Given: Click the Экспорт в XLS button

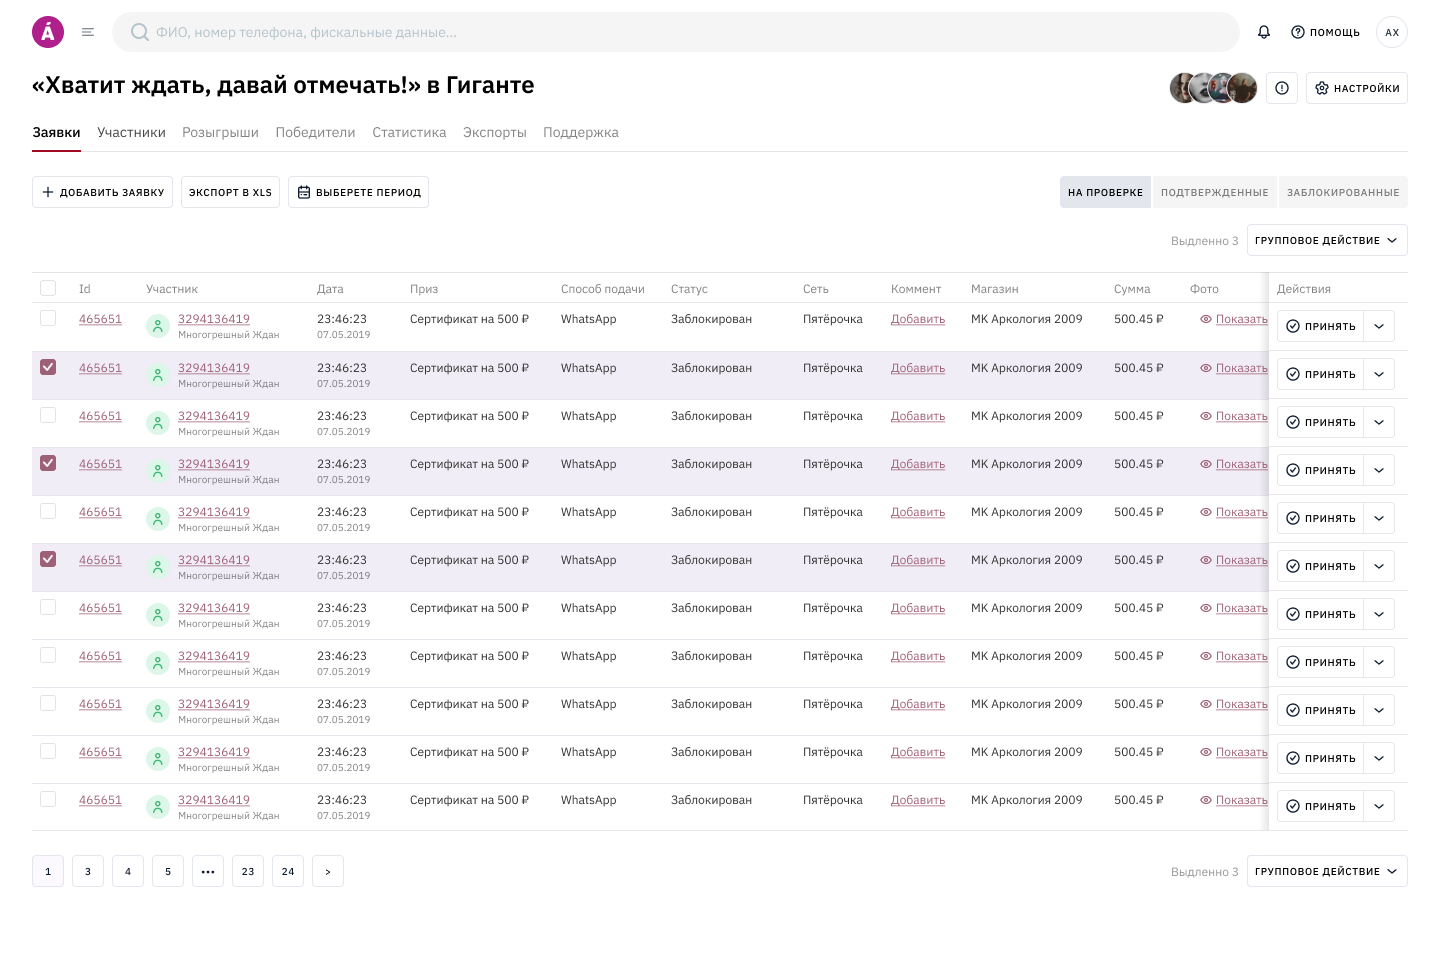Looking at the screenshot, I should tap(230, 192).
